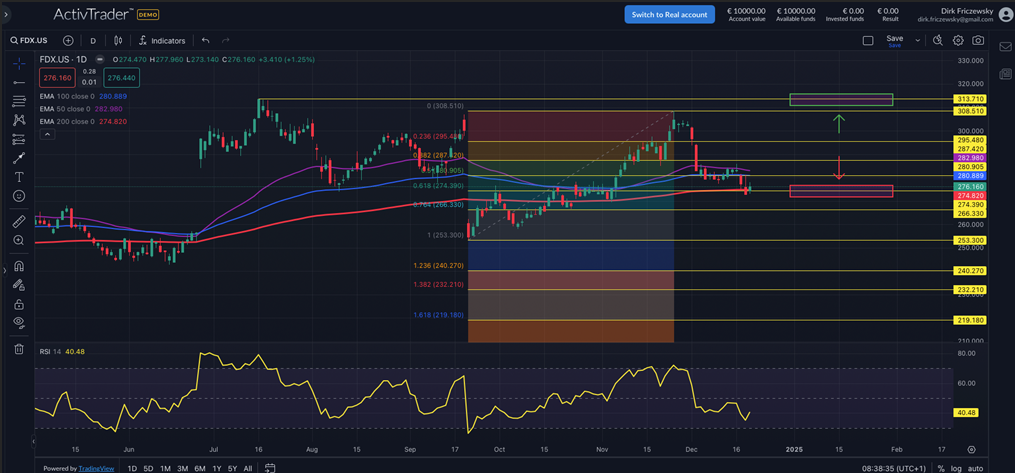Expand the Save layout dropdown
Image resolution: width=1015 pixels, height=473 pixels.
917,41
